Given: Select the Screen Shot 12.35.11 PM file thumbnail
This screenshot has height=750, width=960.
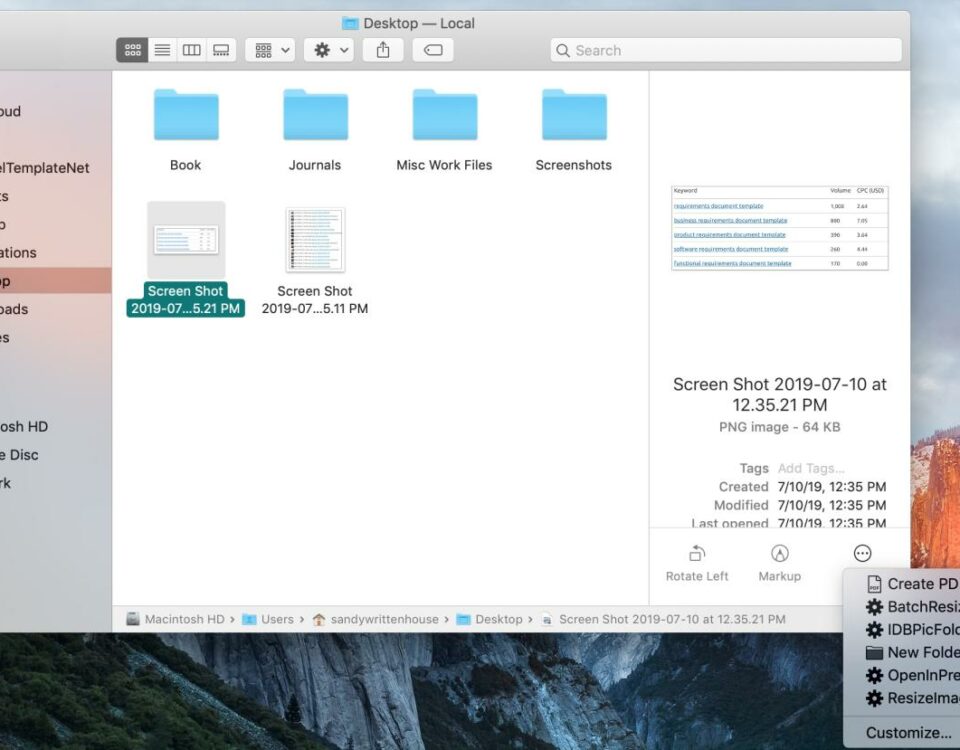Looking at the screenshot, I should point(315,239).
